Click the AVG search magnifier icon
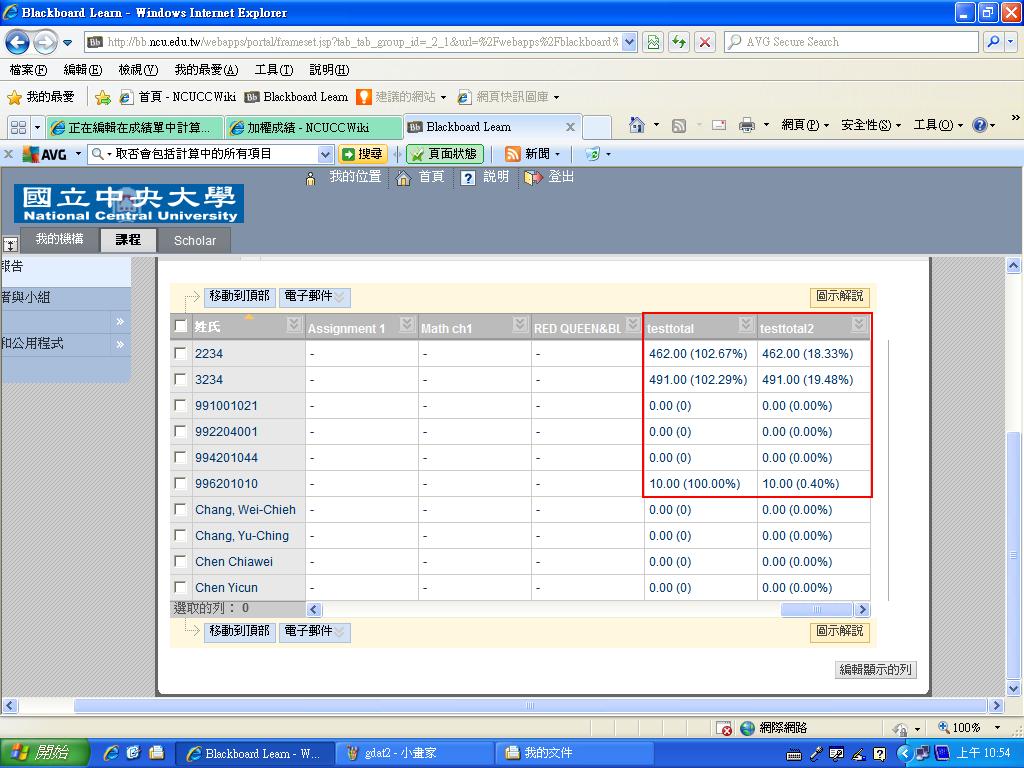This screenshot has width=1024, height=768. coord(993,42)
